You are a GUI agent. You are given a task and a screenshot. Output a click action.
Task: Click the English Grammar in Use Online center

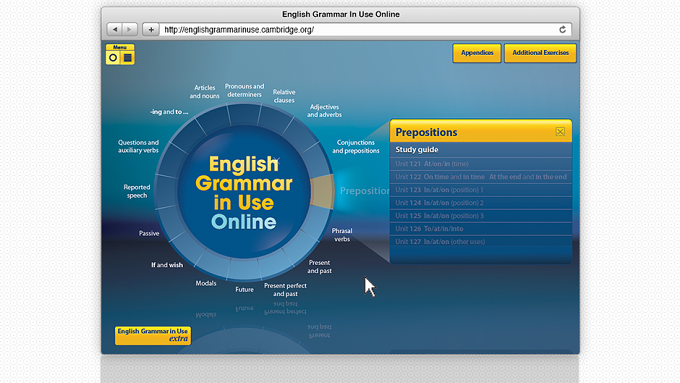(x=244, y=192)
